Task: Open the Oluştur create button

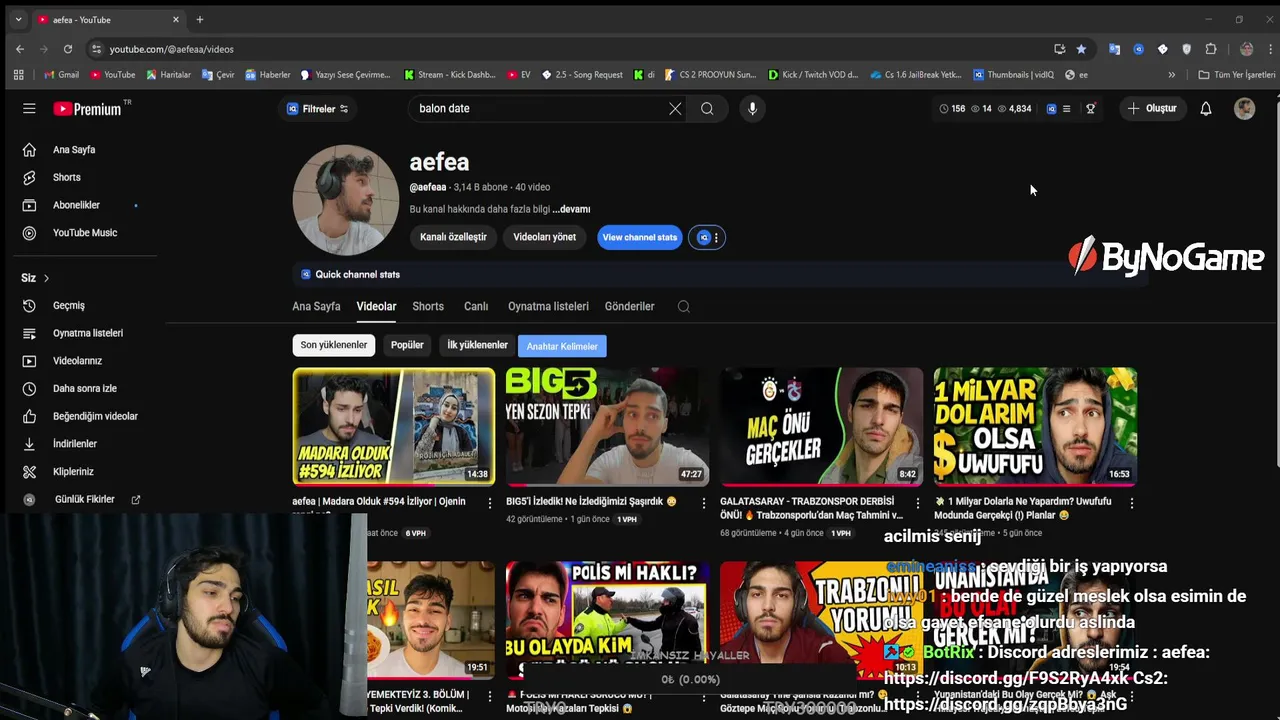Action: point(1152,108)
